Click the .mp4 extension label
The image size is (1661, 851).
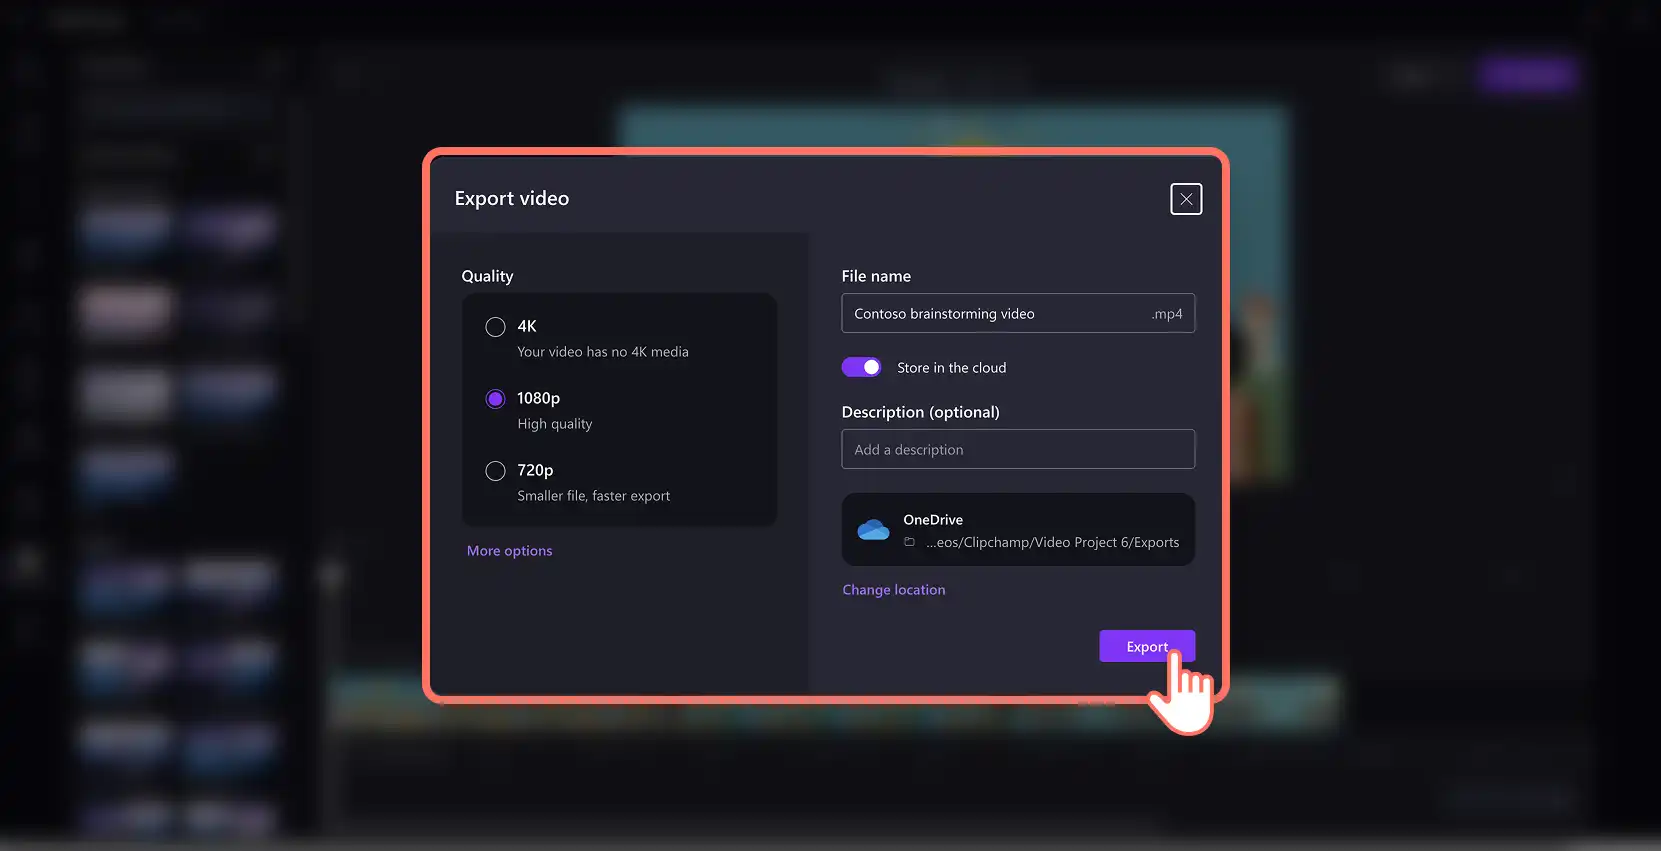tap(1167, 314)
